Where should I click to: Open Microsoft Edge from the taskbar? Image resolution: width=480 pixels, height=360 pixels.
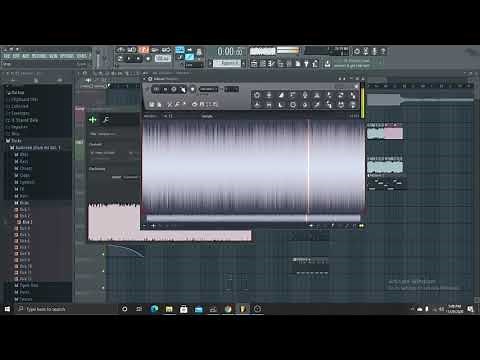pos(154,309)
